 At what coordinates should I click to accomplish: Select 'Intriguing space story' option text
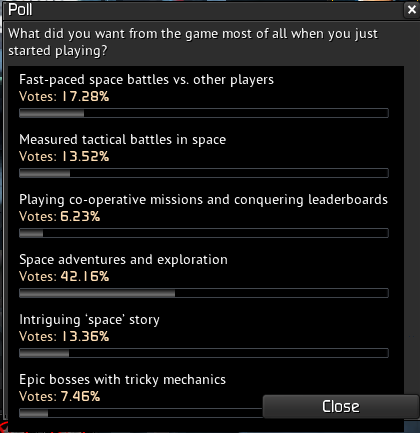89,320
